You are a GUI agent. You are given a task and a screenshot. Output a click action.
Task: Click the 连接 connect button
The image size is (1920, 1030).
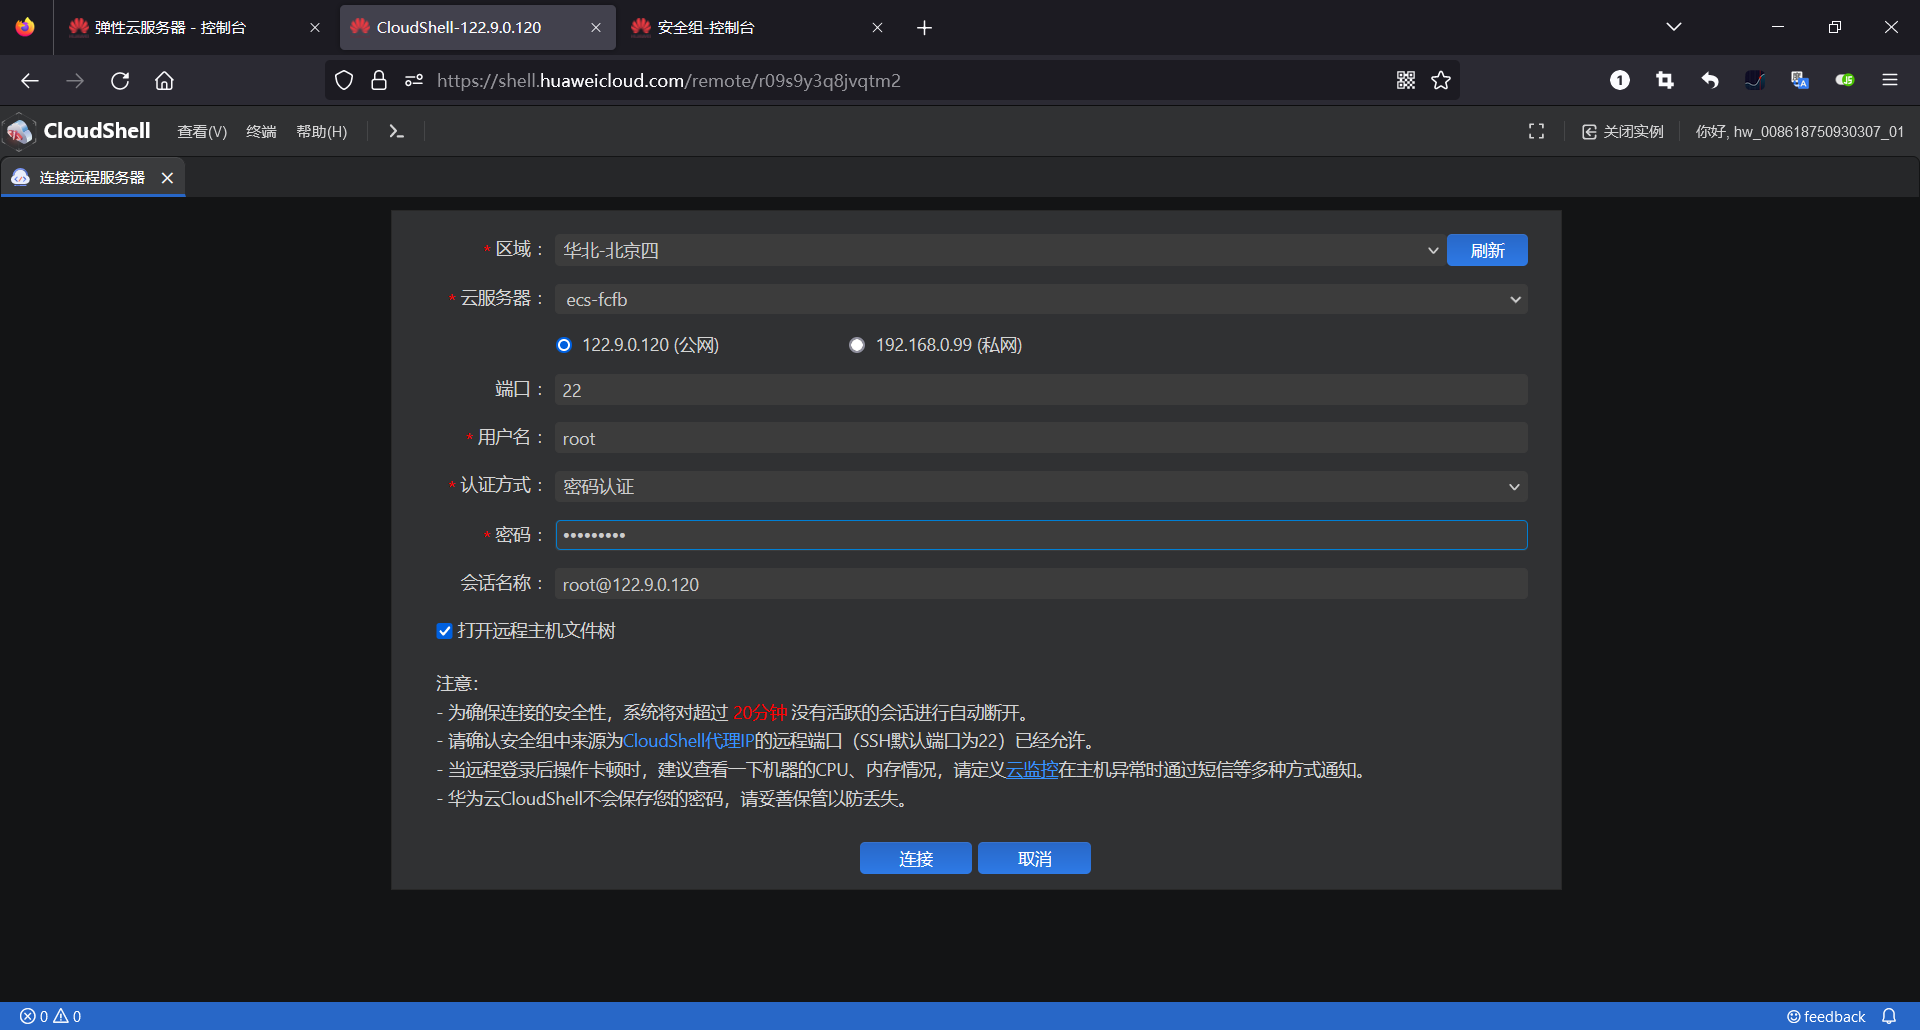(x=915, y=857)
